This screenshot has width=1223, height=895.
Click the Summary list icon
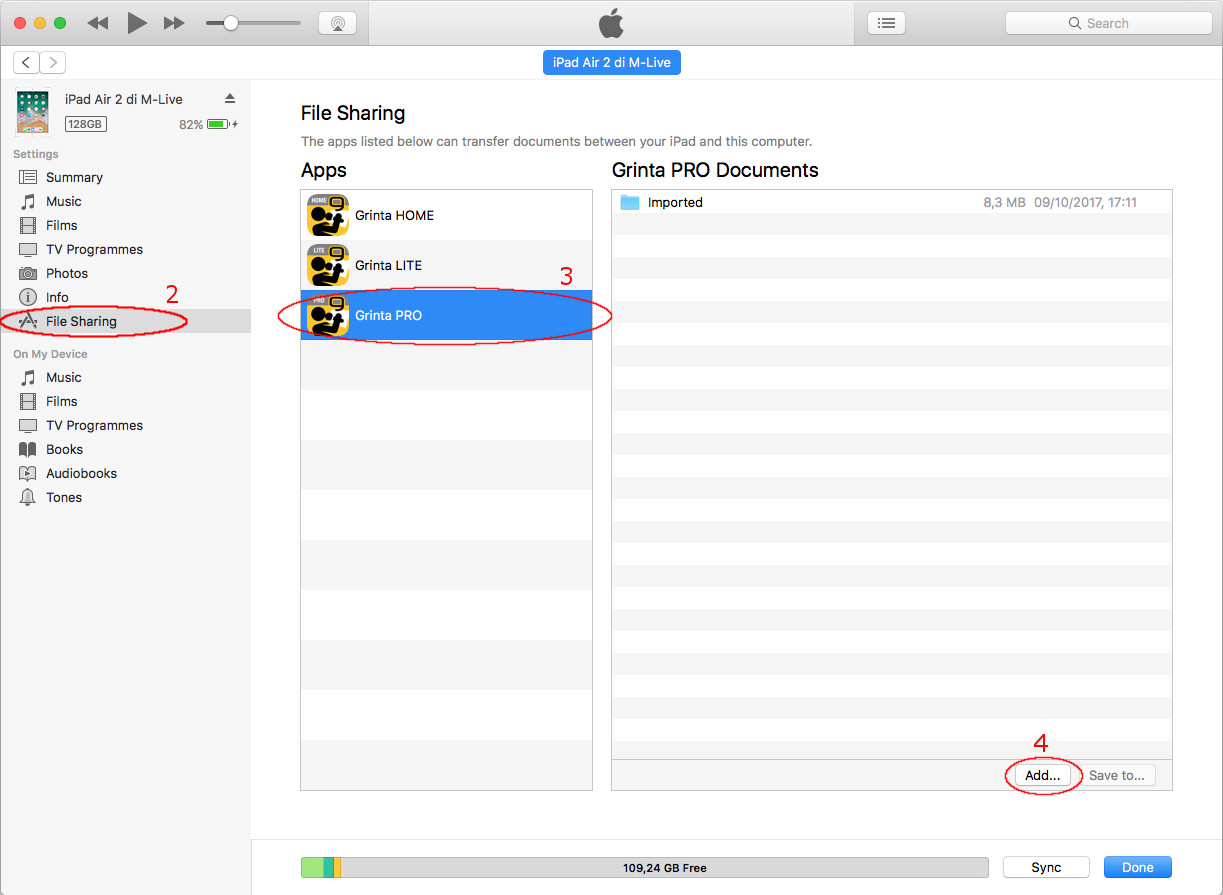point(28,177)
